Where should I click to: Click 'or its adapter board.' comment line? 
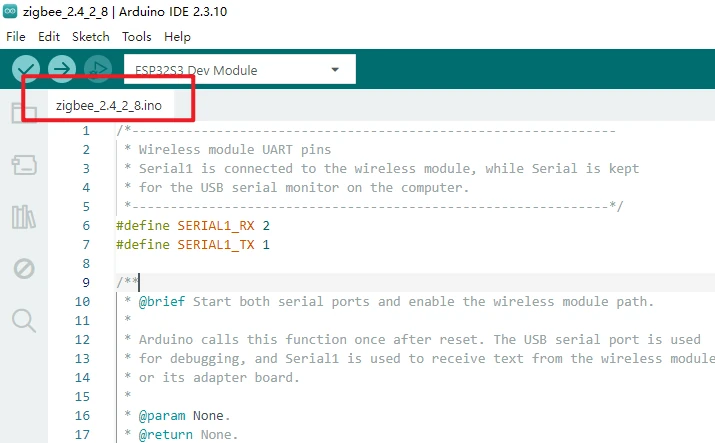219,377
